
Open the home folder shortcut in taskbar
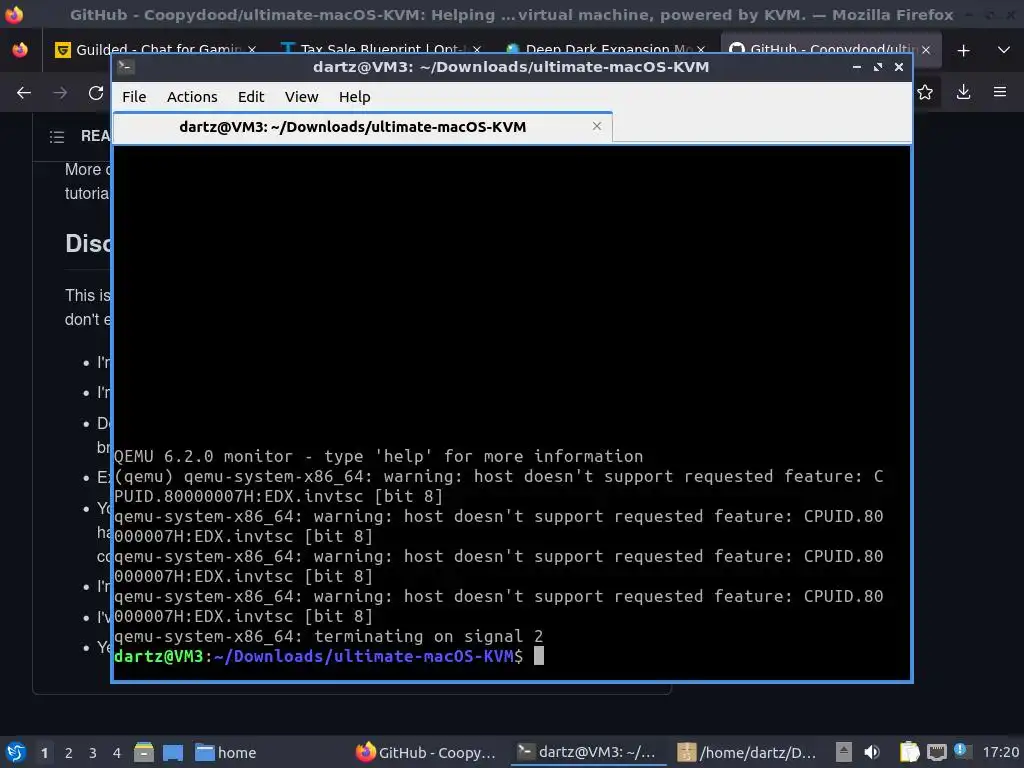click(x=226, y=753)
